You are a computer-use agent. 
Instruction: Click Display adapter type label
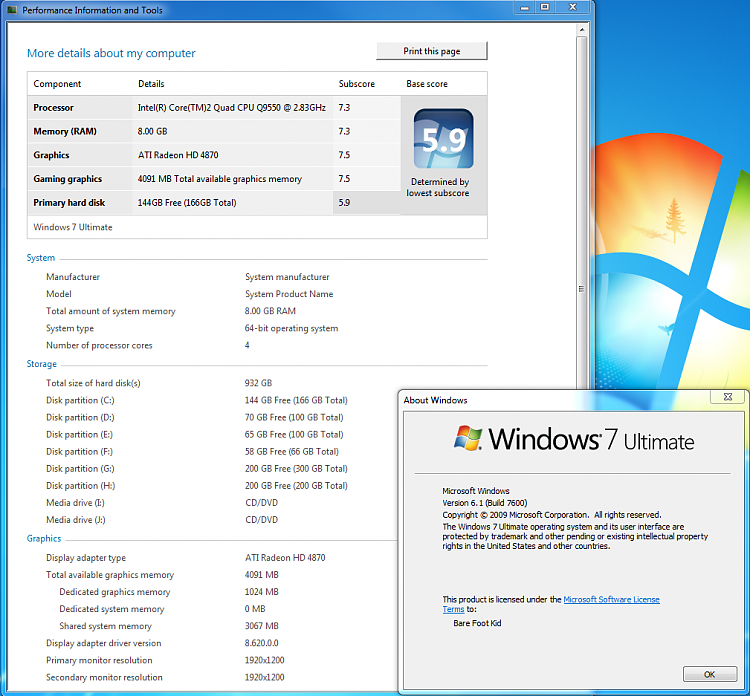tap(86, 558)
